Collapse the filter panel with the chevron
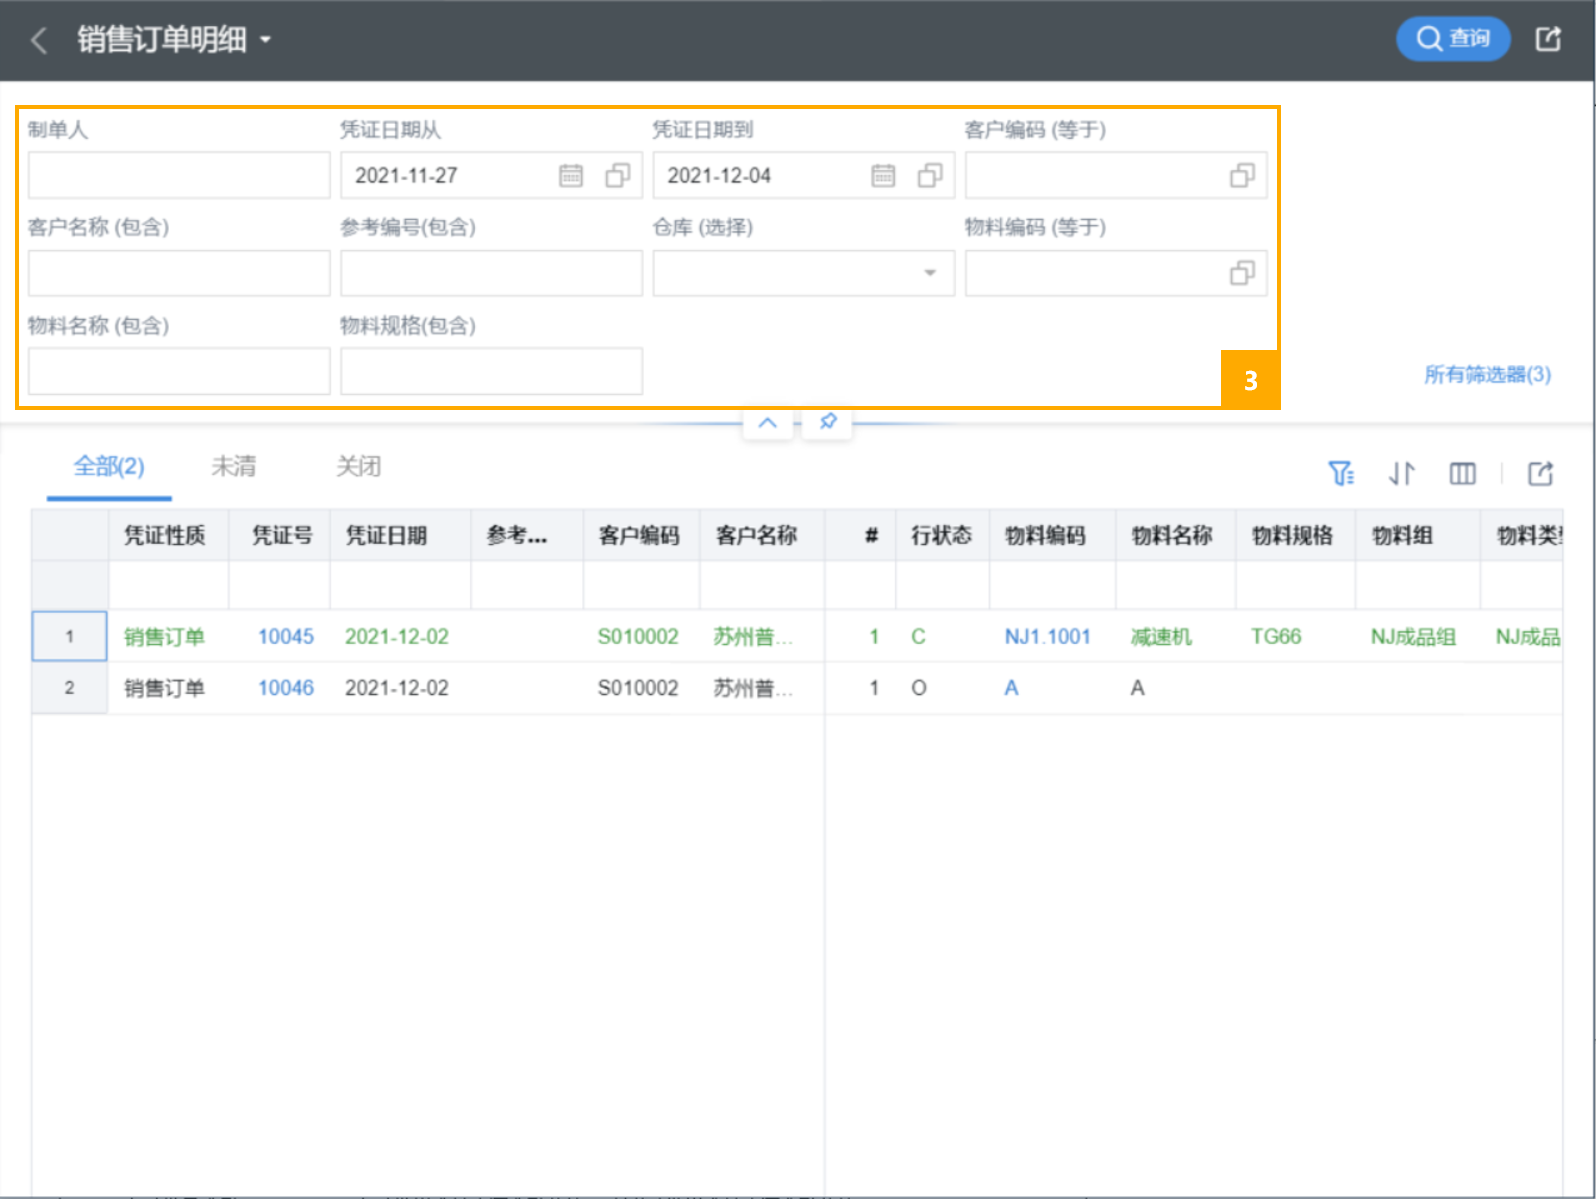The height and width of the screenshot is (1199, 1596). pyautogui.click(x=767, y=422)
